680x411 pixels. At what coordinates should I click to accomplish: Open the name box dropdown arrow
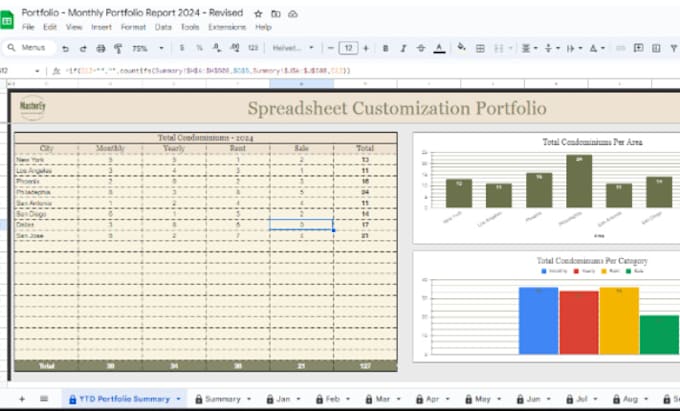[37, 71]
